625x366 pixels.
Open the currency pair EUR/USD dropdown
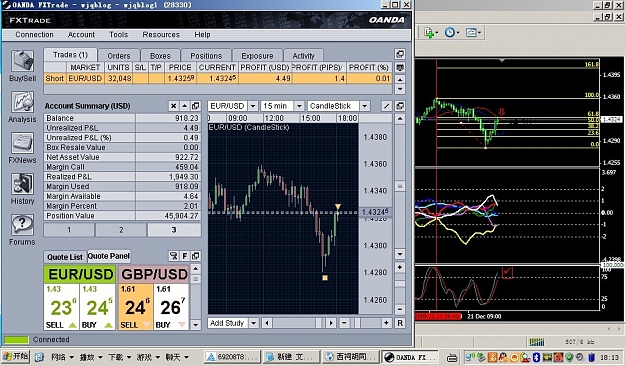pos(253,106)
